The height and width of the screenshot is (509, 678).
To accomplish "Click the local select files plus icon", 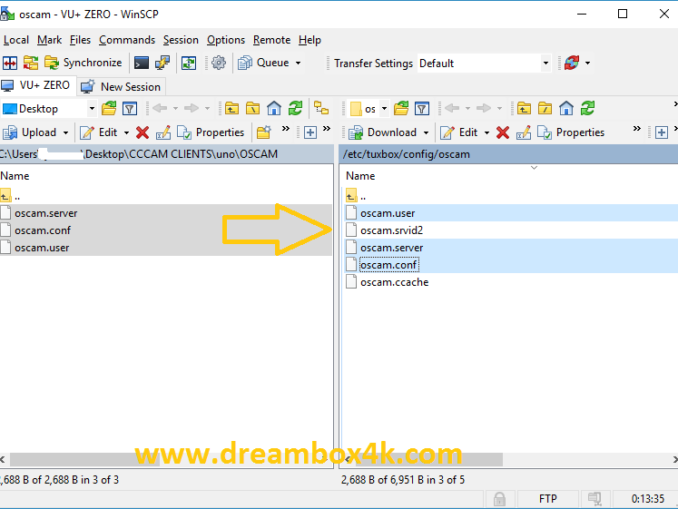I will [x=310, y=132].
